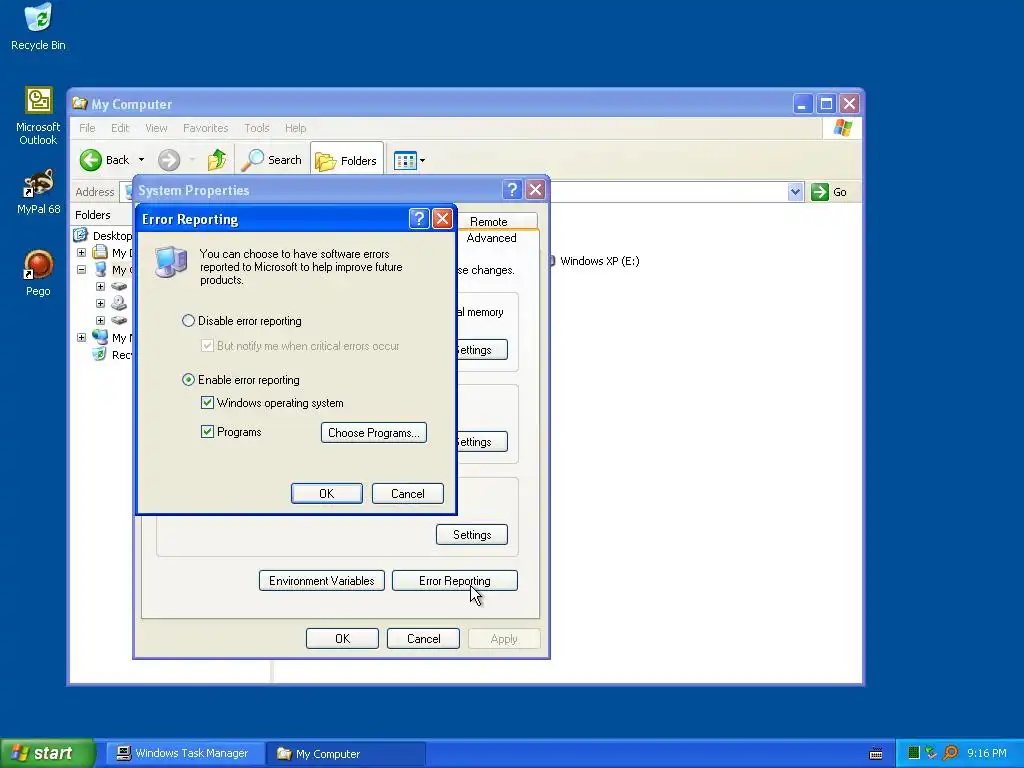The height and width of the screenshot is (768, 1024).
Task: Expand the My Documents tree node
Action: pos(82,253)
